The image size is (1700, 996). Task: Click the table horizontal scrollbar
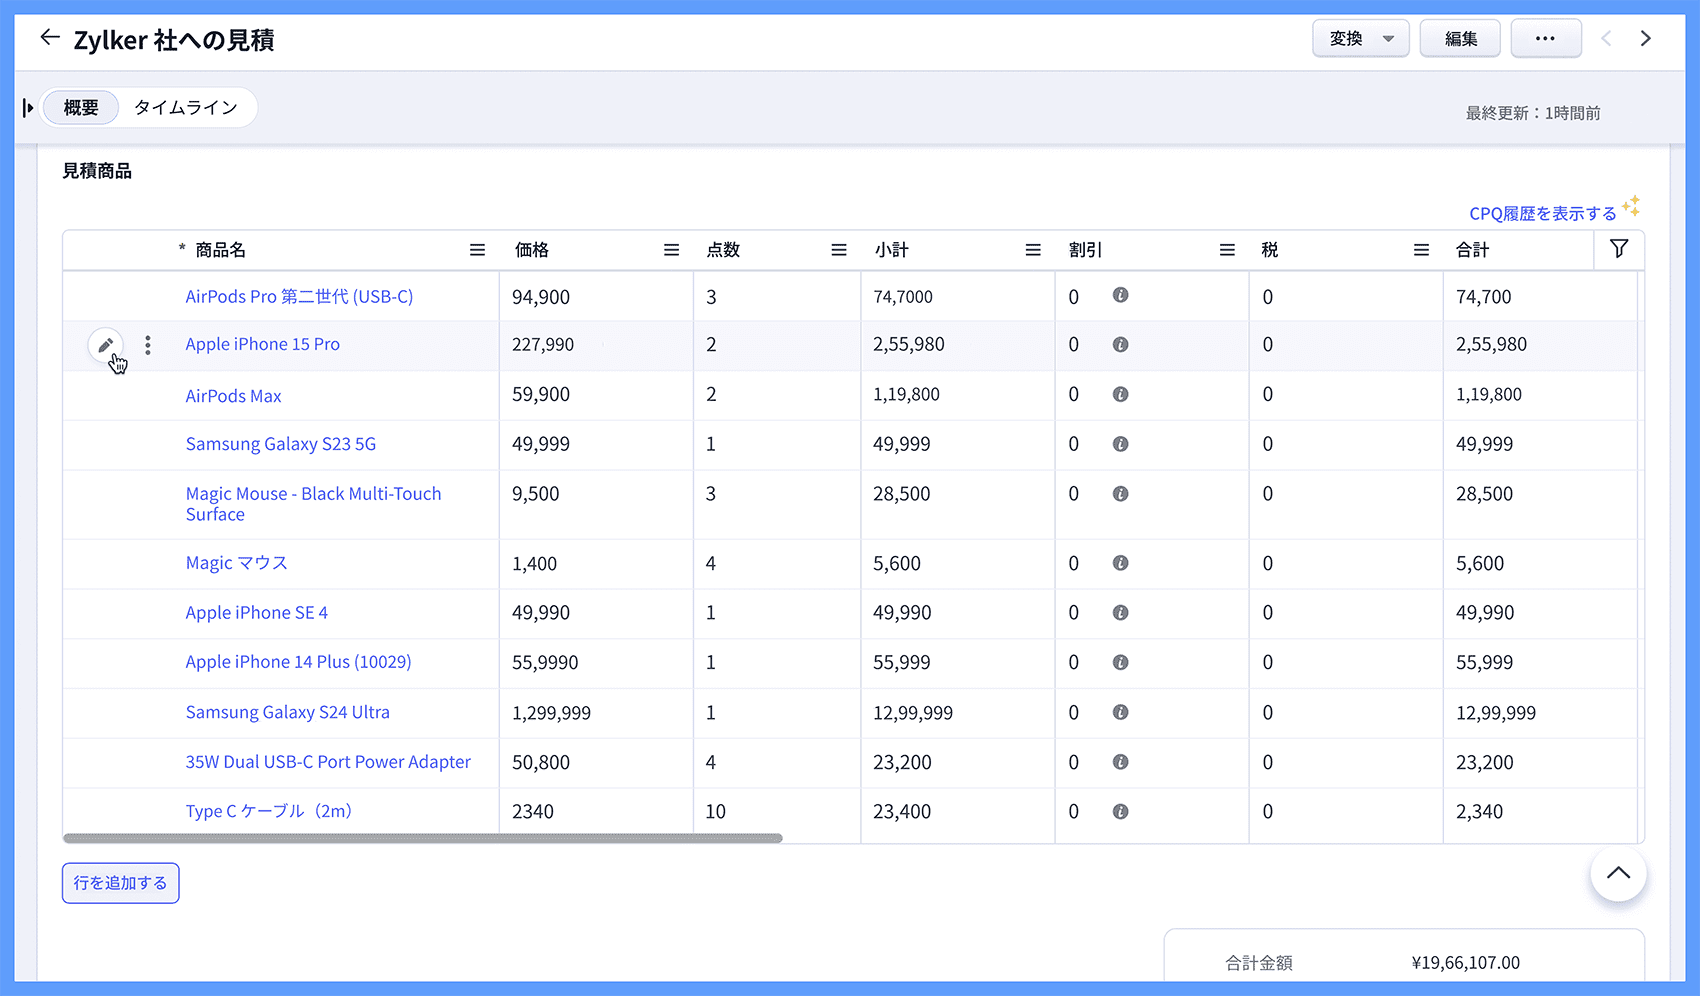pos(422,839)
